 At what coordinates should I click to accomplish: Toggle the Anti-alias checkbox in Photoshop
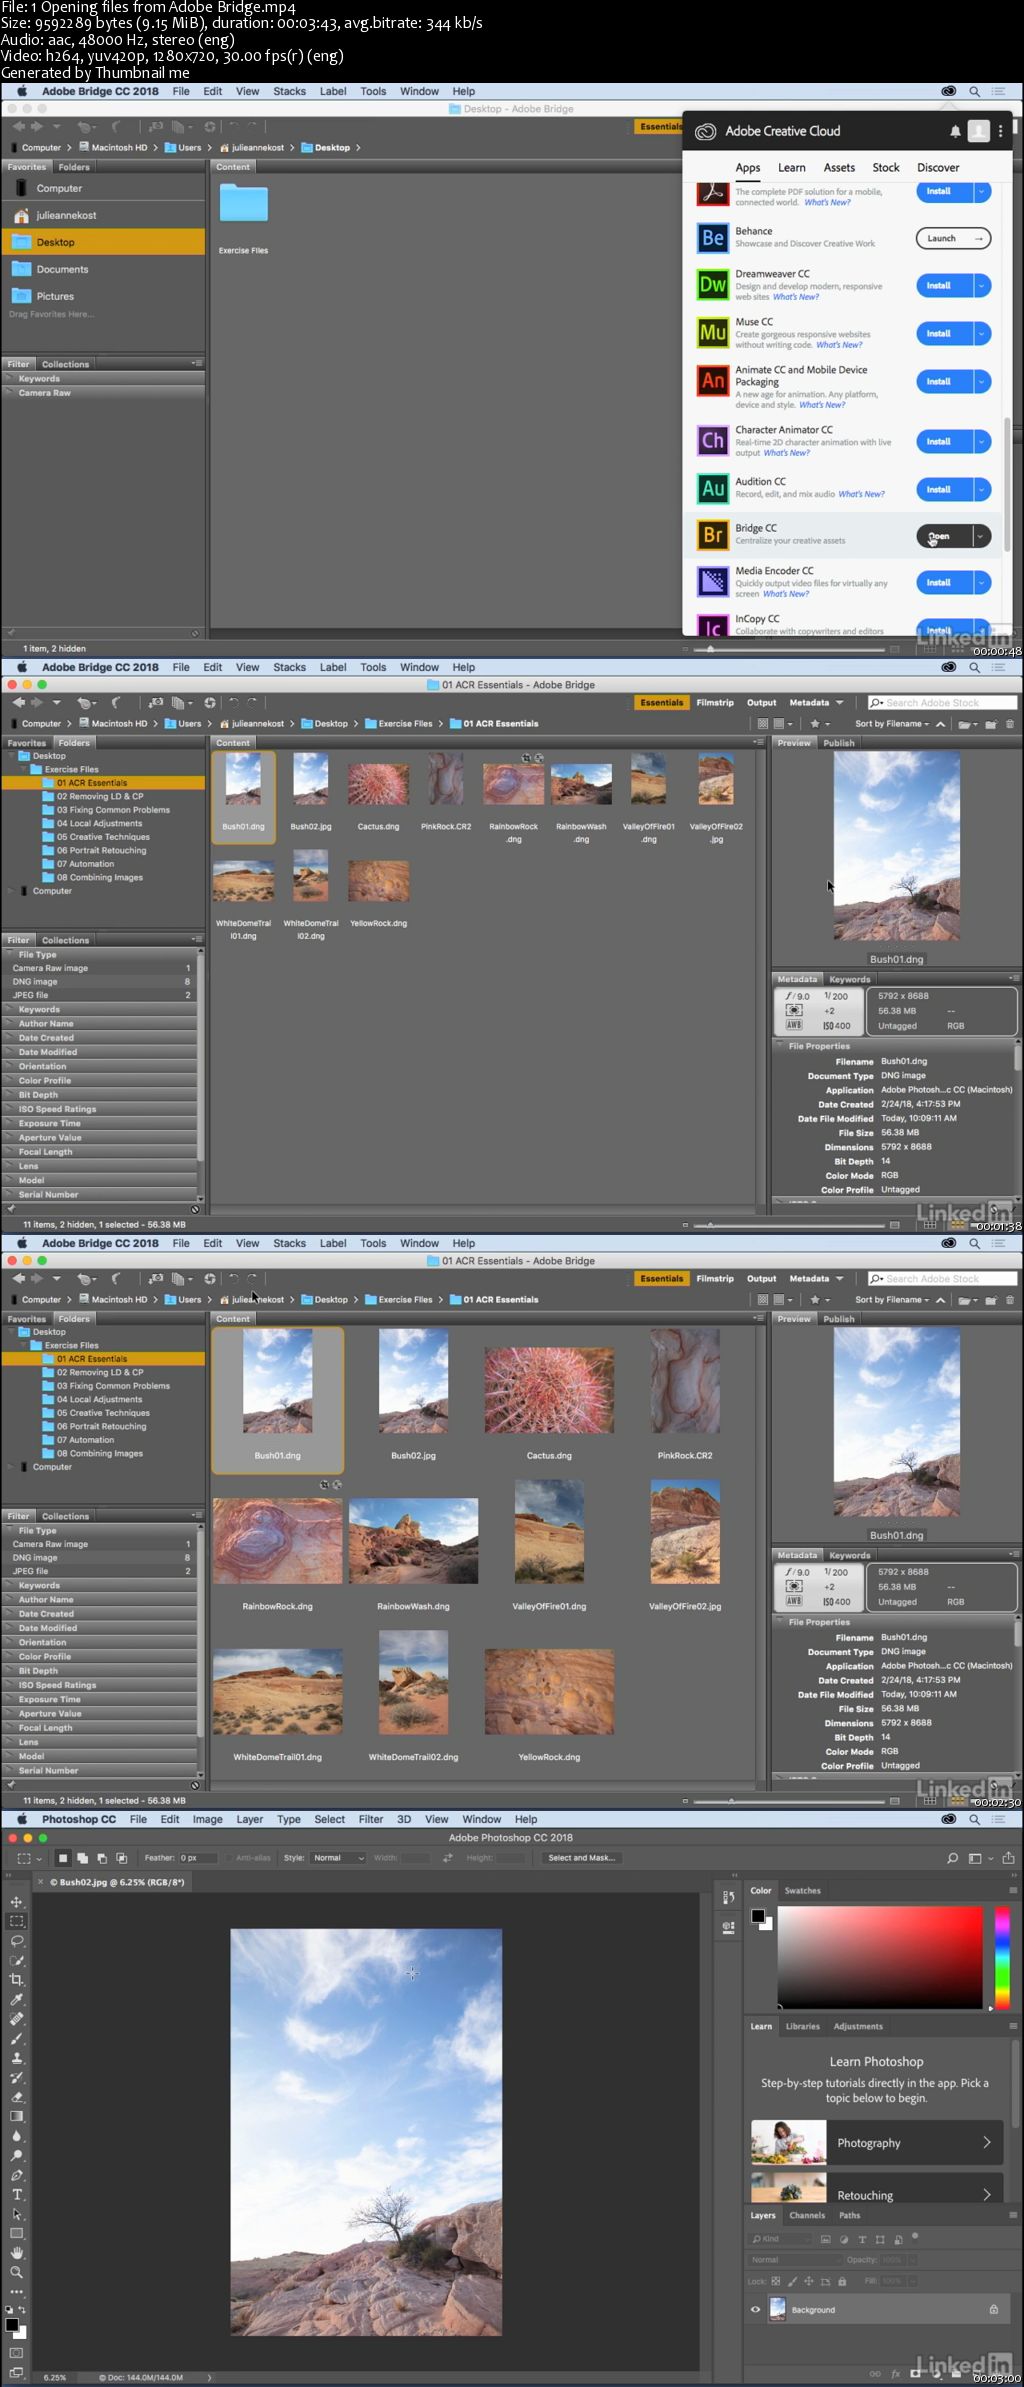tap(229, 1858)
